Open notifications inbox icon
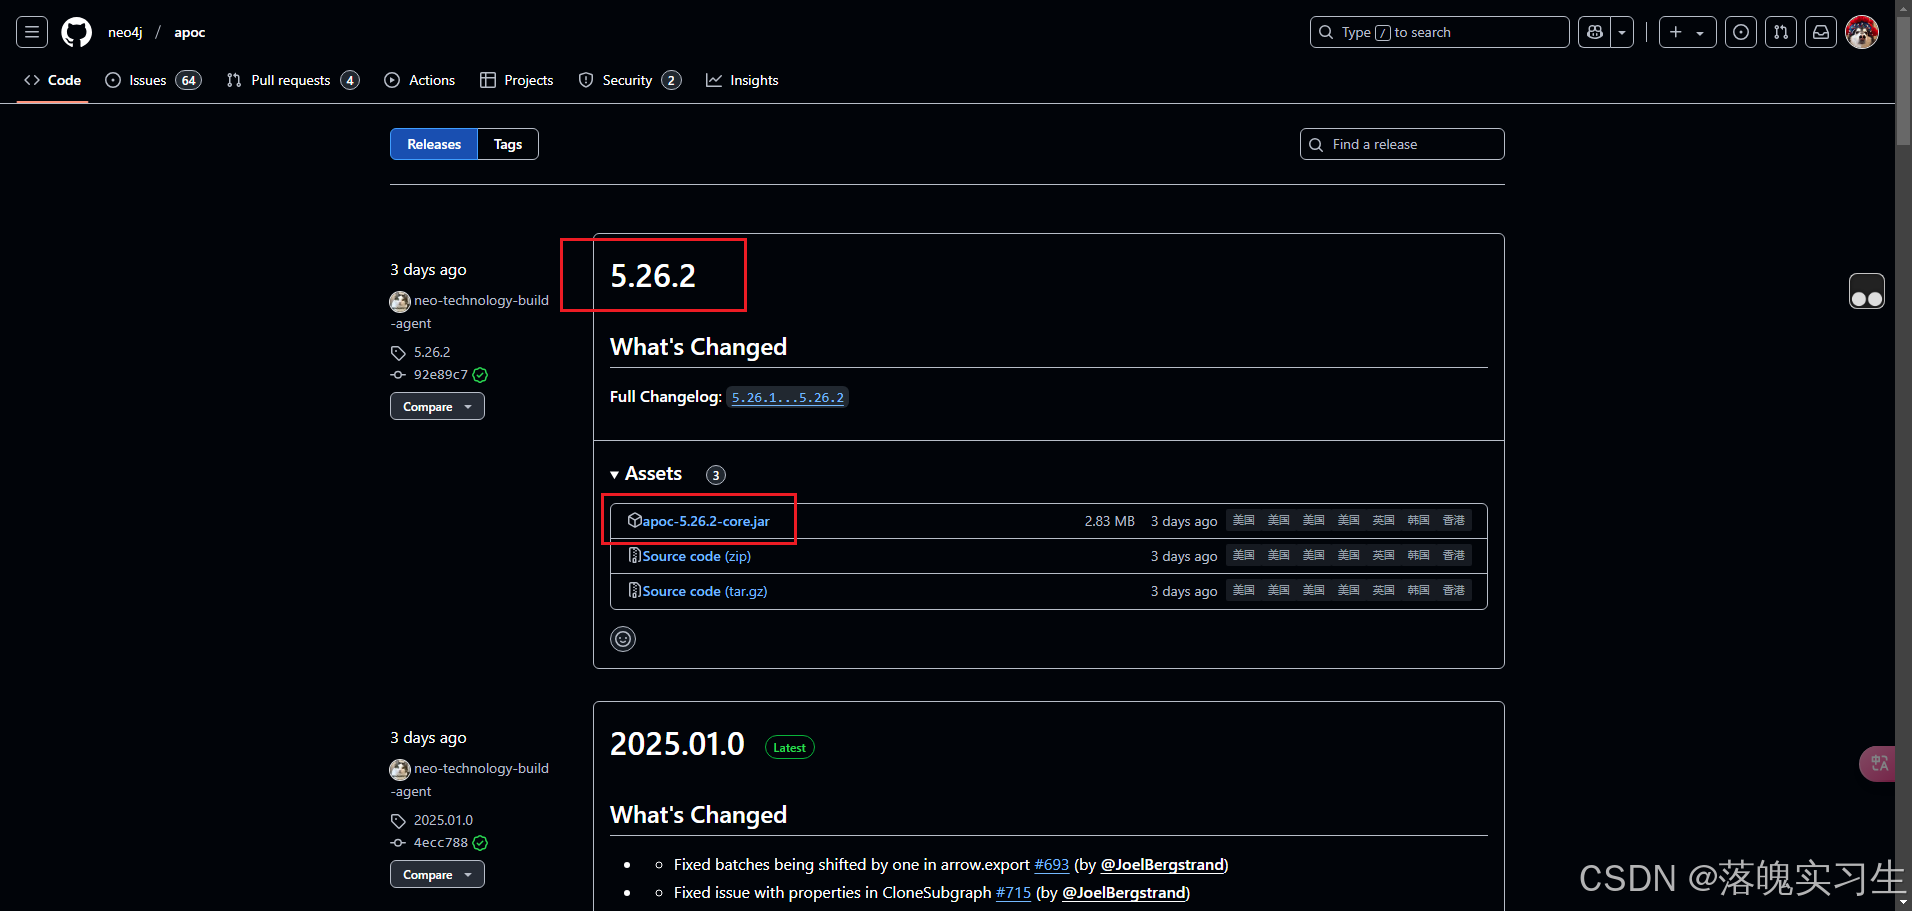This screenshot has width=1912, height=911. [1821, 32]
